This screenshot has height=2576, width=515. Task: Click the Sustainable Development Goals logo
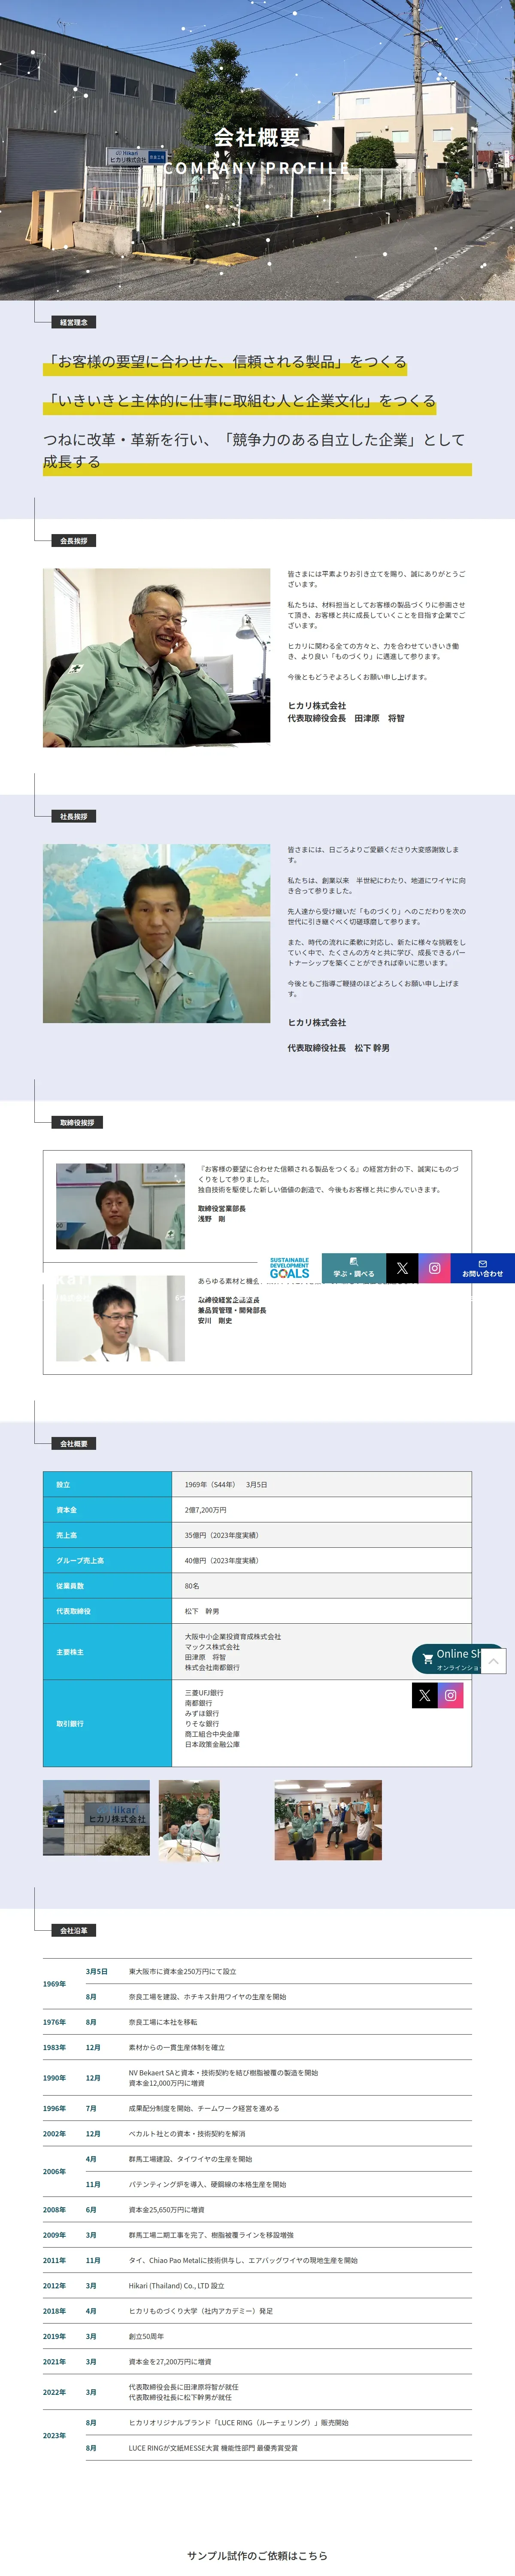290,1268
